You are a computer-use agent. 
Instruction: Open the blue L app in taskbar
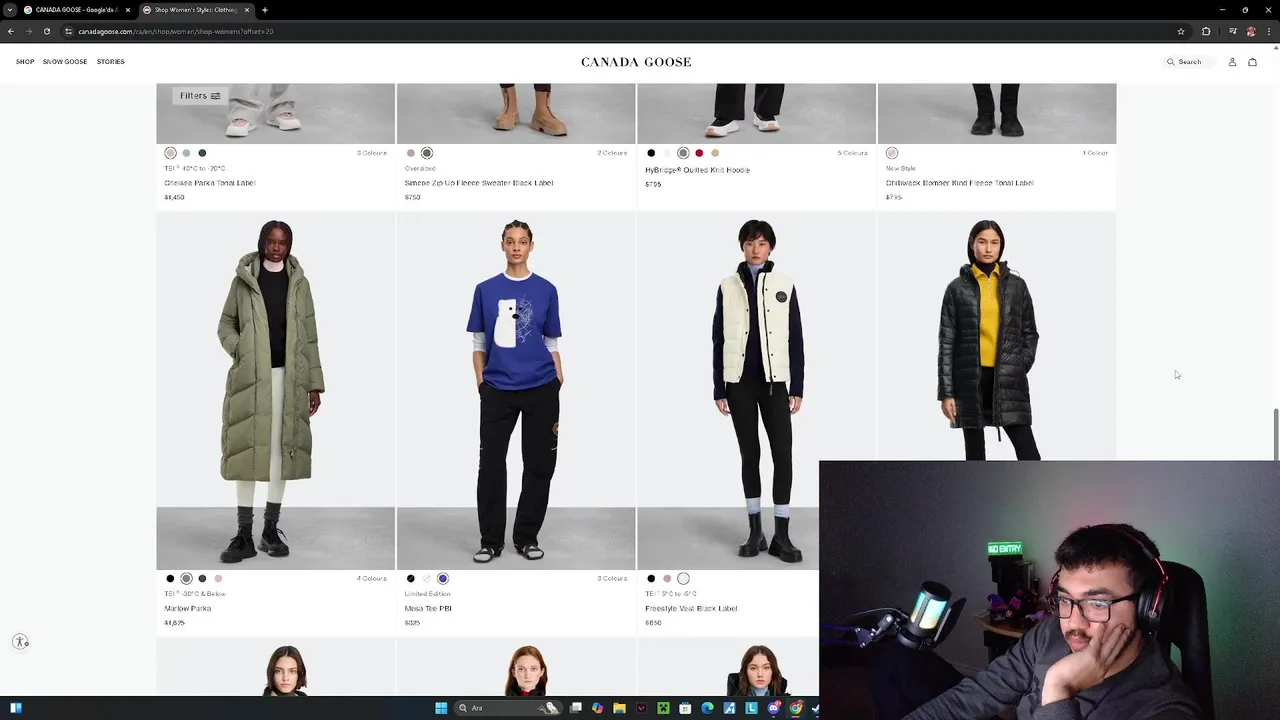pyautogui.click(x=751, y=708)
